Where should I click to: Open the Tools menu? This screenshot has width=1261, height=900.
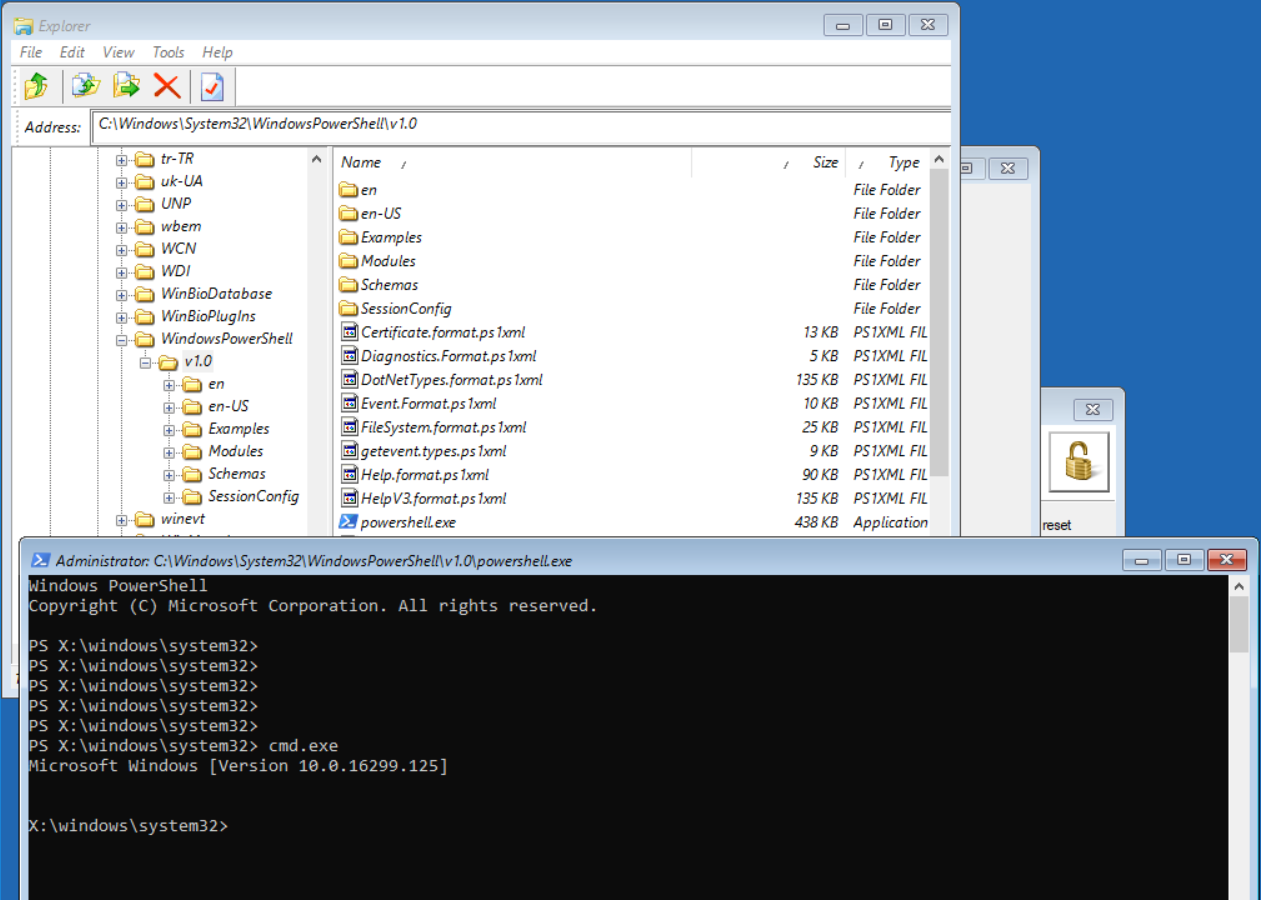(168, 52)
